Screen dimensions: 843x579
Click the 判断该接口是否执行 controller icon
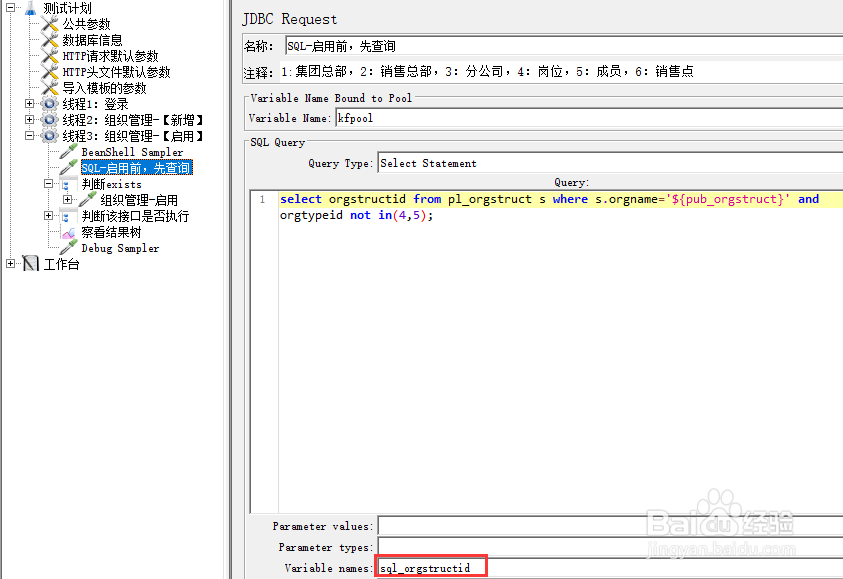[68, 216]
